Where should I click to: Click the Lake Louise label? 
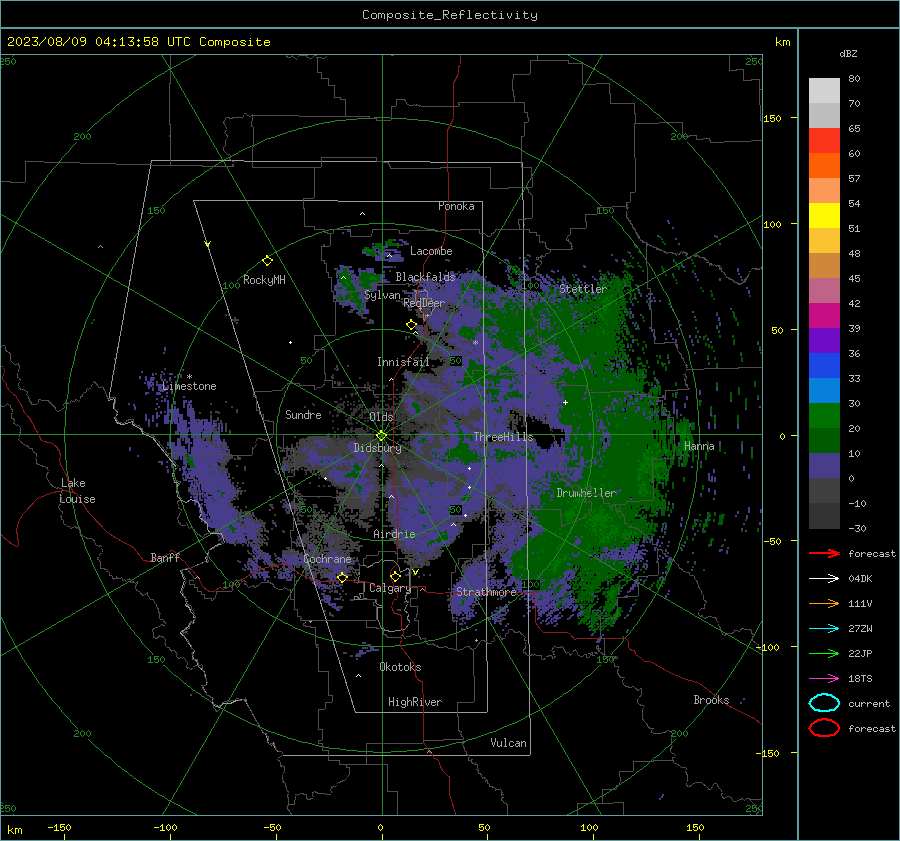[77, 491]
